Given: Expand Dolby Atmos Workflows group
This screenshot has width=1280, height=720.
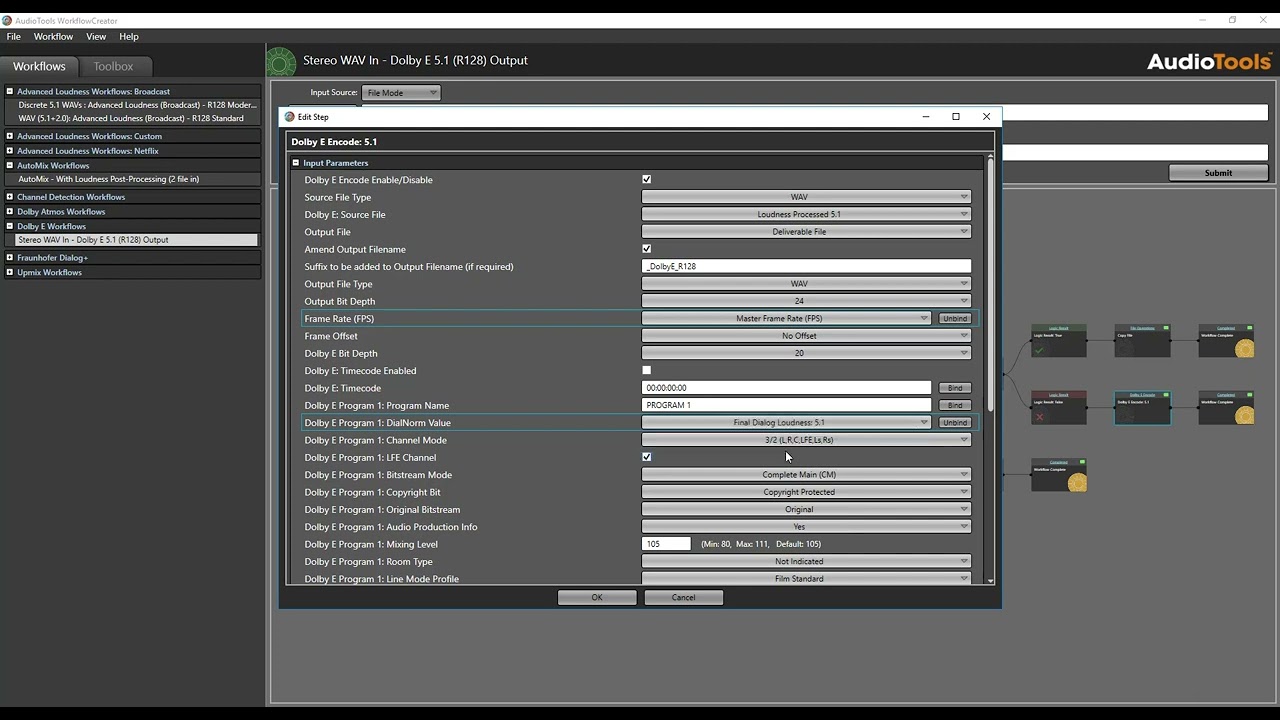Looking at the screenshot, I should tap(10, 212).
